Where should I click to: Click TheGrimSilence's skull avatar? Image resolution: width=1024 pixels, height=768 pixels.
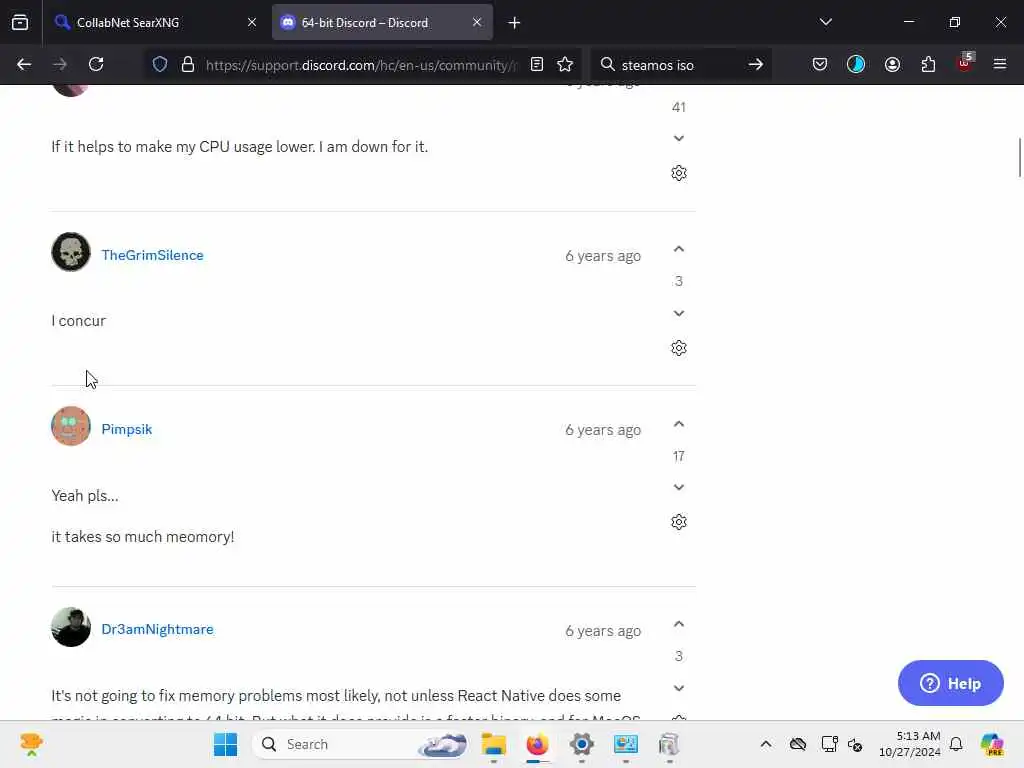click(x=71, y=252)
